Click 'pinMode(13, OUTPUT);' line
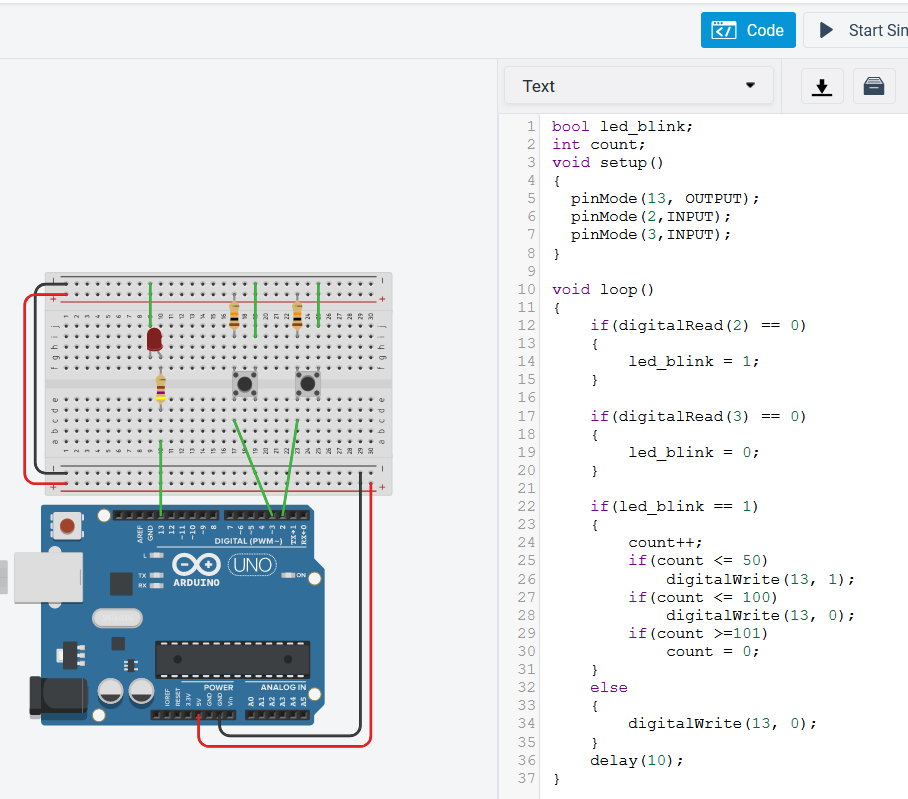The height and width of the screenshot is (799, 908). [x=665, y=199]
